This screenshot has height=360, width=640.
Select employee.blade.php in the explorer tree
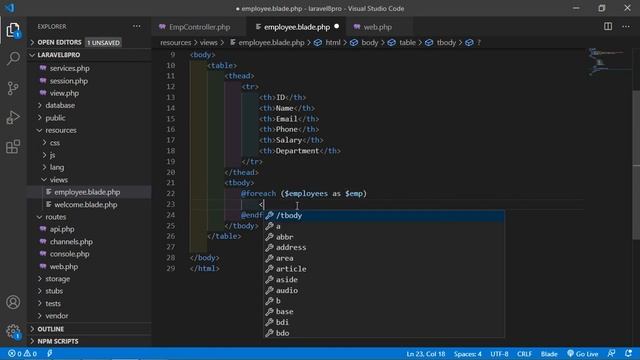(x=89, y=192)
